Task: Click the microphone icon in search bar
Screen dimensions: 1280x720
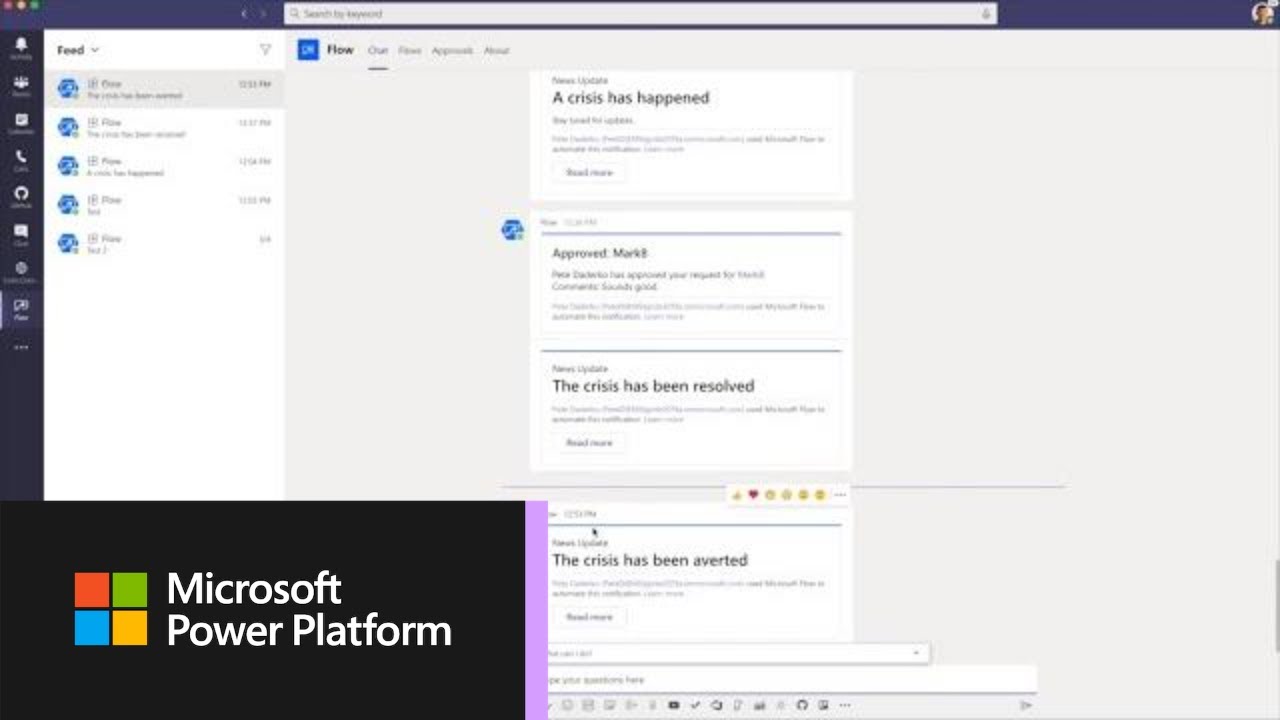Action: click(986, 13)
